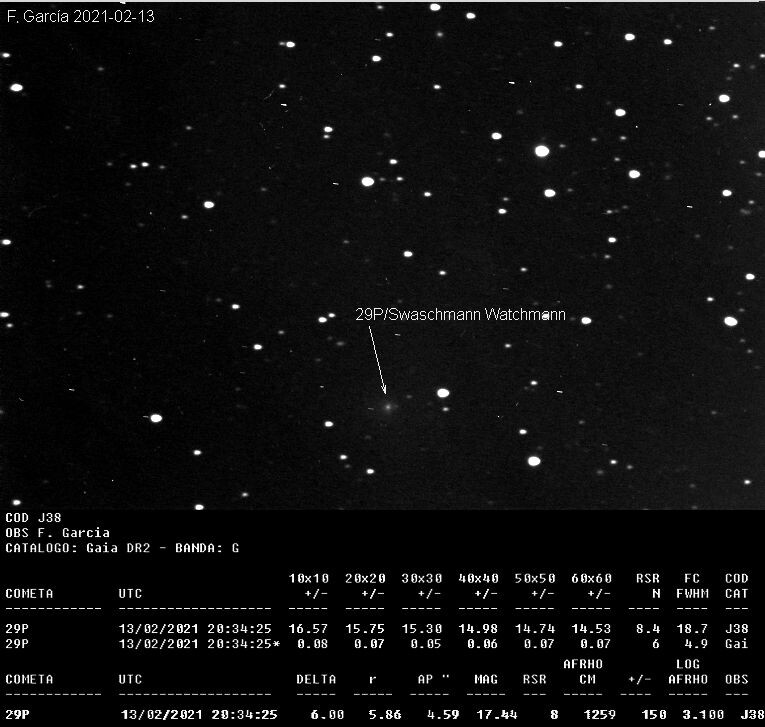Click the "RSR N" header in first table

coord(648,586)
